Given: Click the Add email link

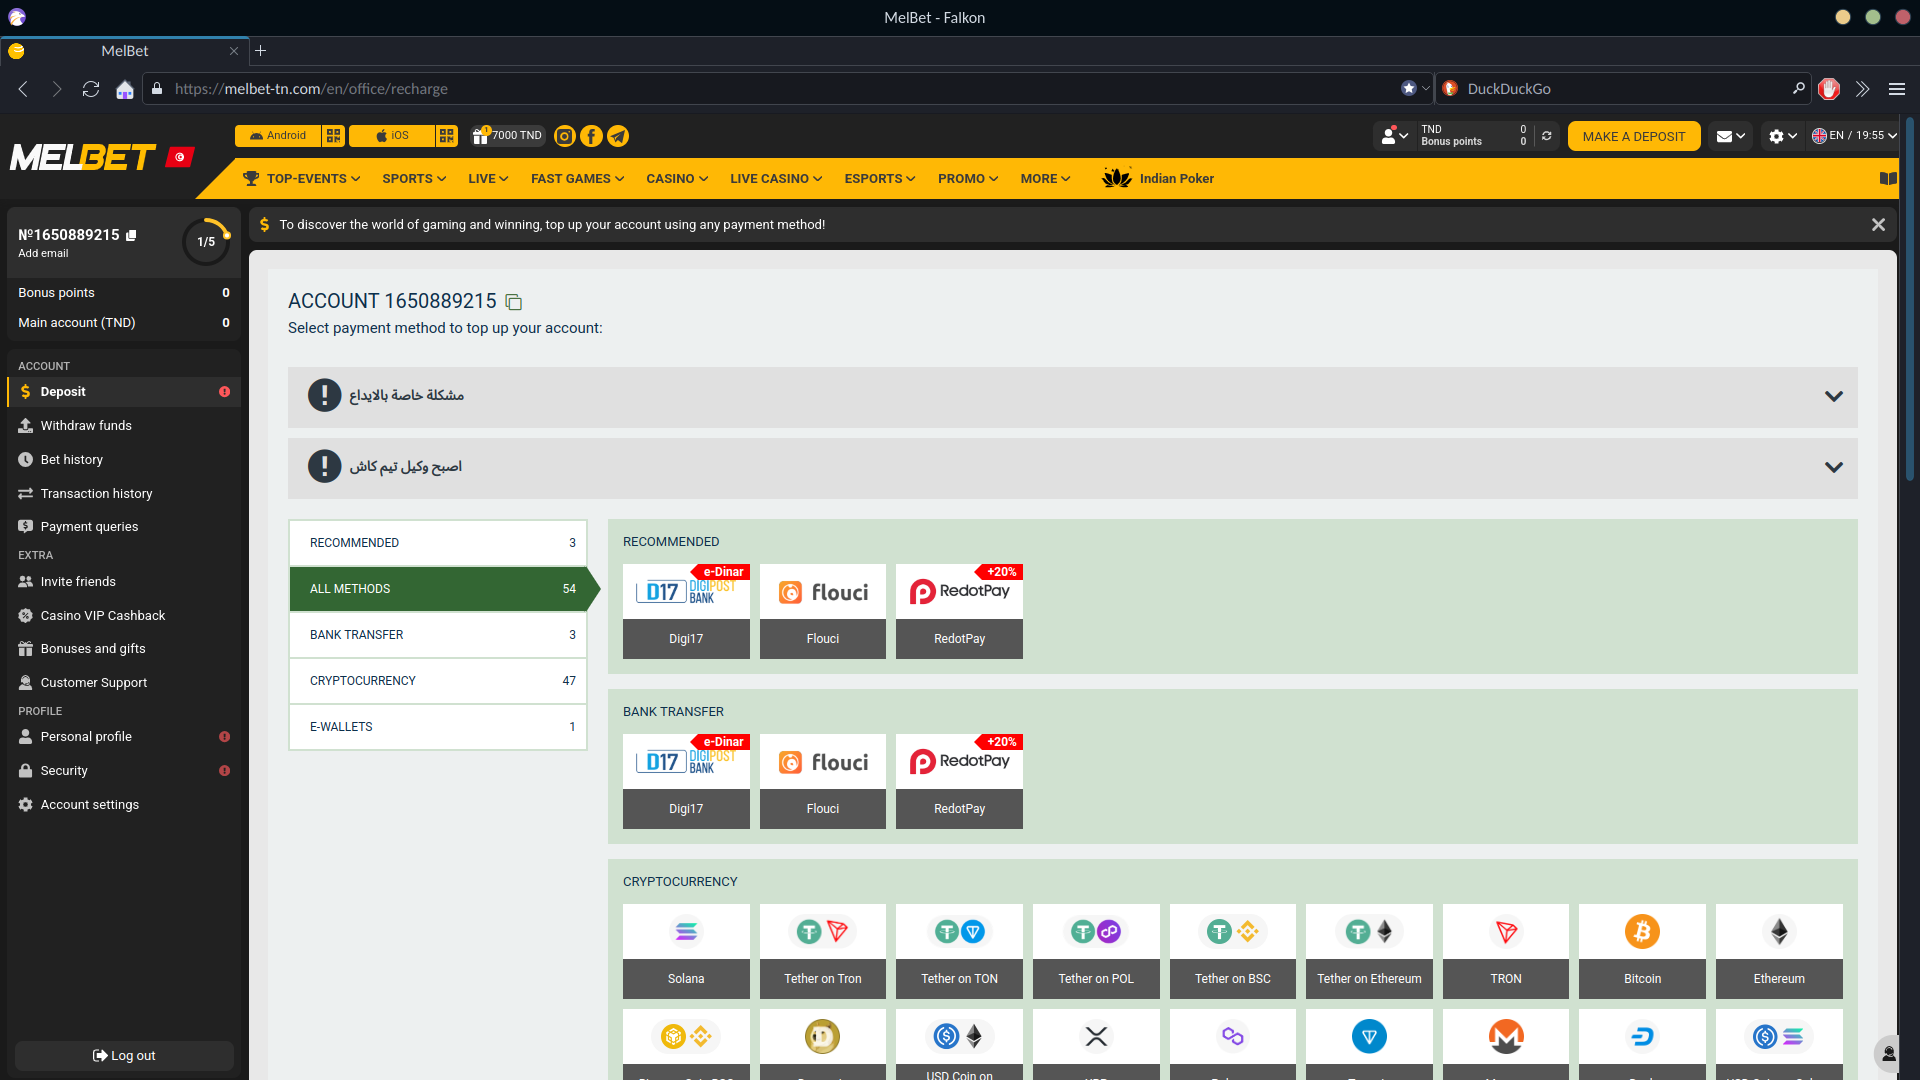Looking at the screenshot, I should 43,254.
